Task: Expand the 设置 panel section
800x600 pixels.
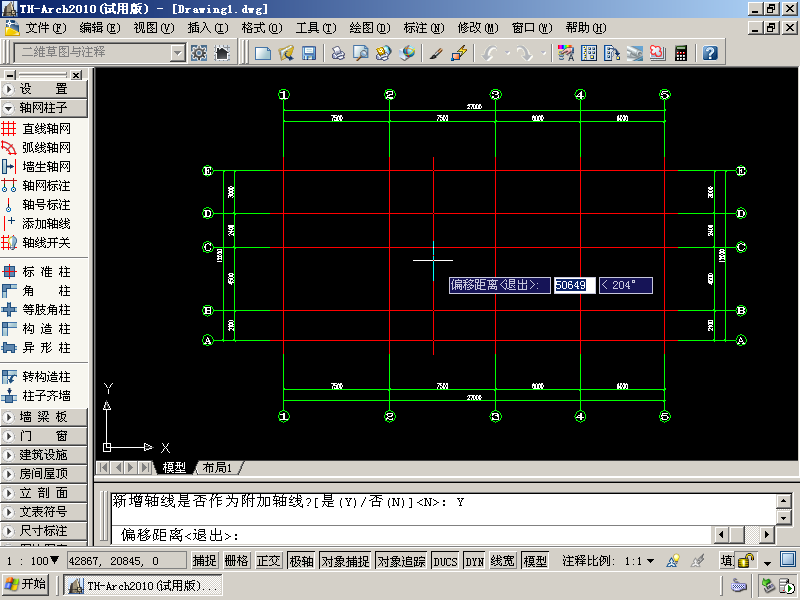Action: click(x=44, y=89)
